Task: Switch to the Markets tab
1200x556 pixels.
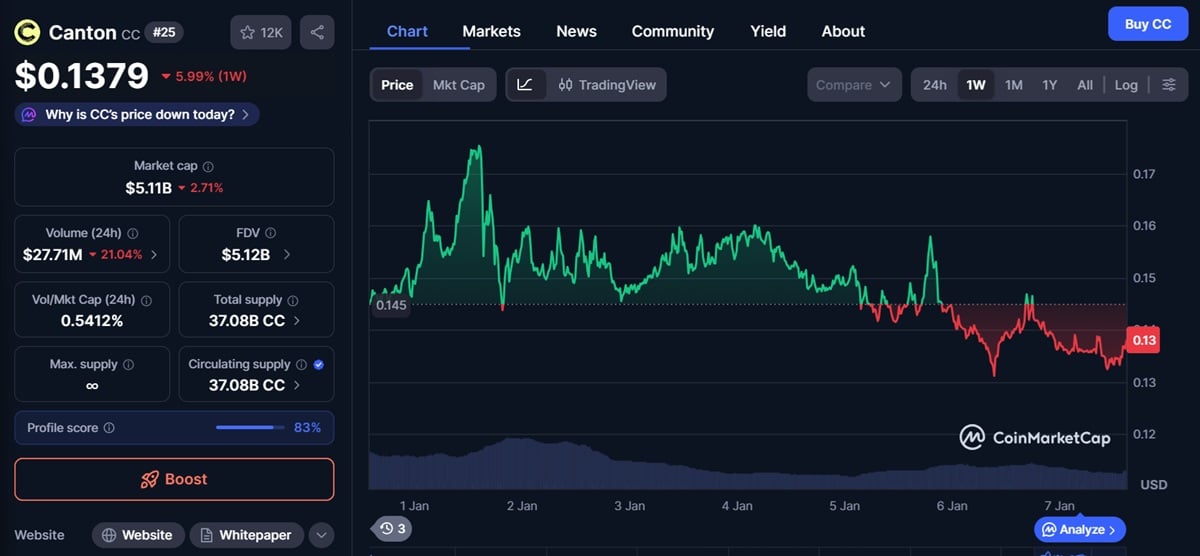Action: pos(491,31)
